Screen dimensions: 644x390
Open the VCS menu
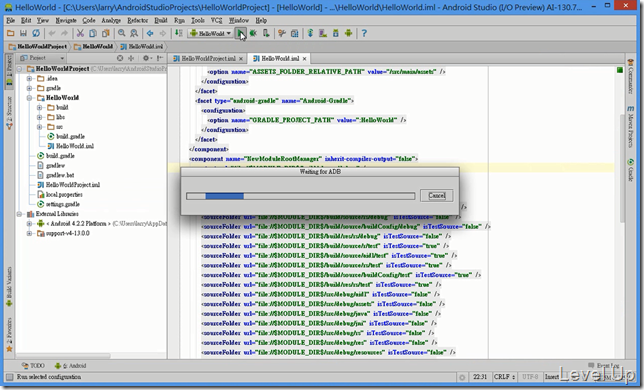[x=216, y=20]
